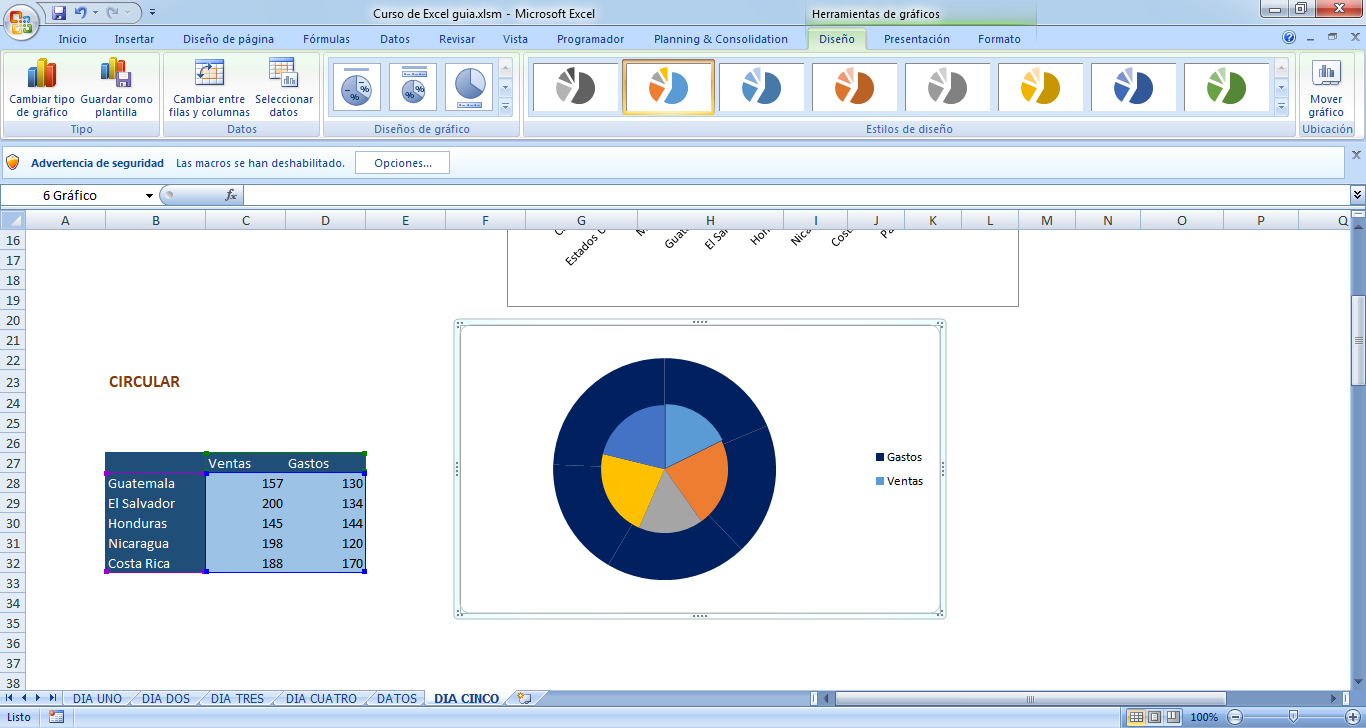This screenshot has height=728, width=1366.
Task: Switch to Page Layout view button
Action: 1155,717
